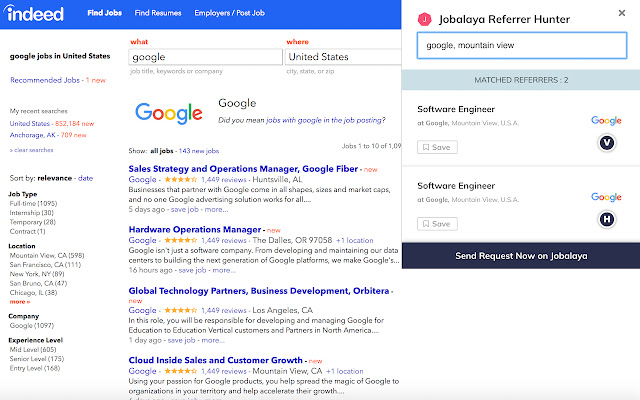The width and height of the screenshot is (640, 400).
Task: Click Google logo on first Software Engineer card
Action: [606, 120]
